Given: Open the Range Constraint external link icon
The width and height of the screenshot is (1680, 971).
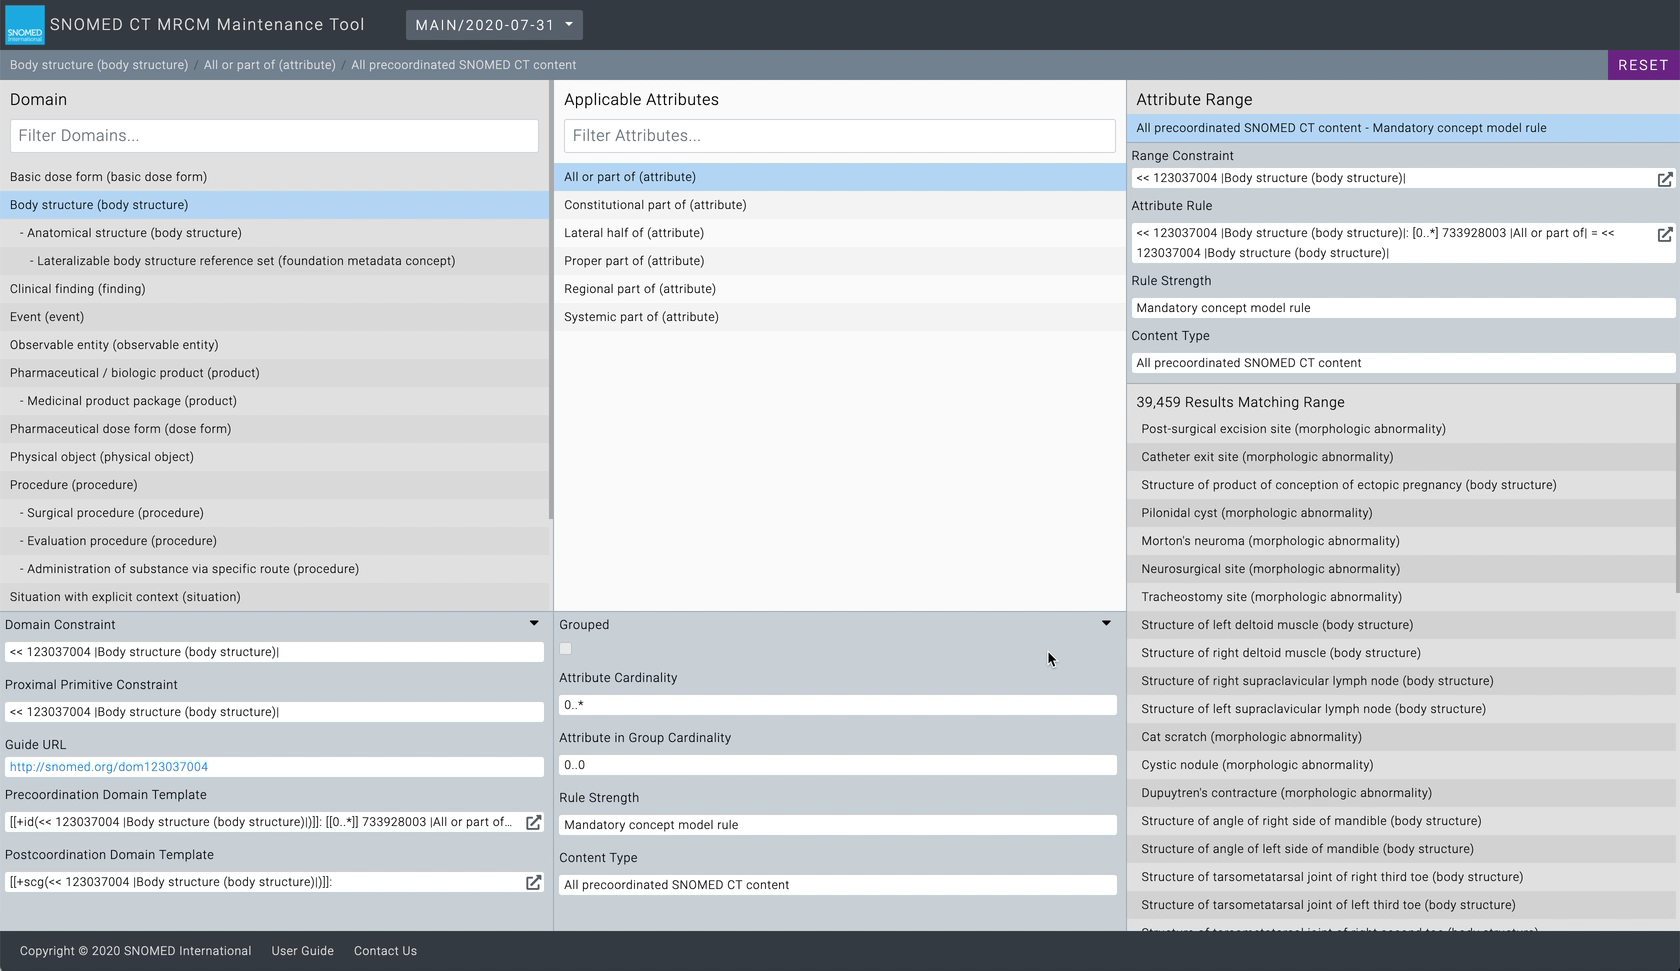Looking at the screenshot, I should point(1665,179).
